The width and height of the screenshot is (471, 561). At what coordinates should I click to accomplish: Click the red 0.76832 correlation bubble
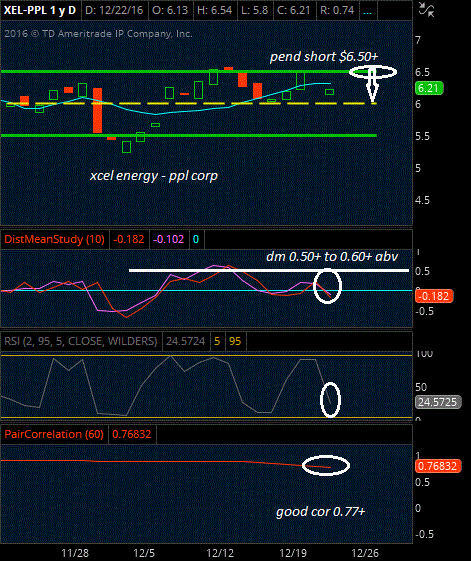pos(438,466)
